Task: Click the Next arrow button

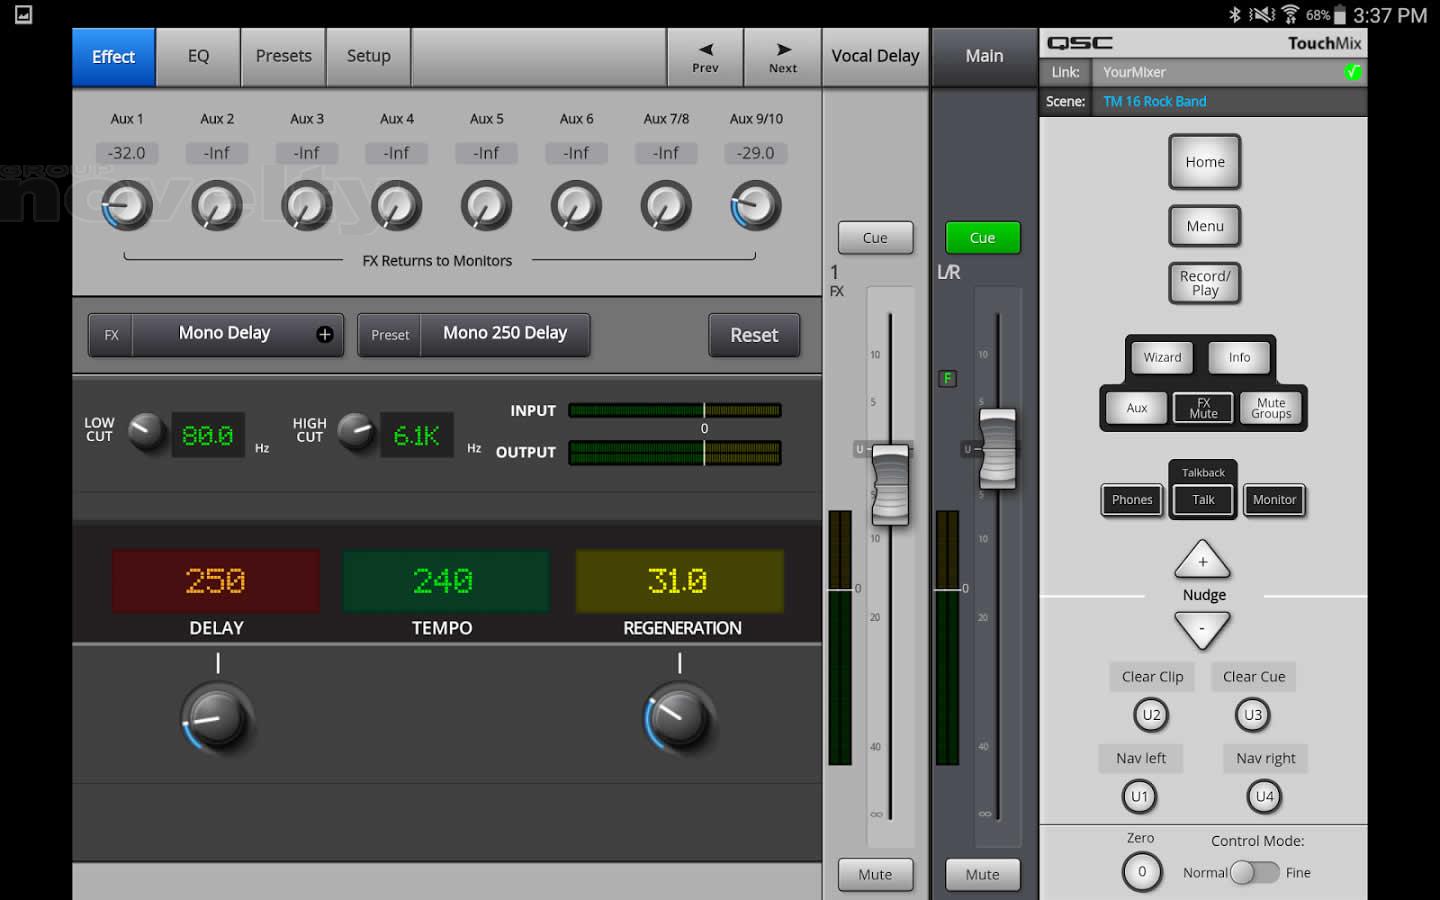Action: (782, 57)
